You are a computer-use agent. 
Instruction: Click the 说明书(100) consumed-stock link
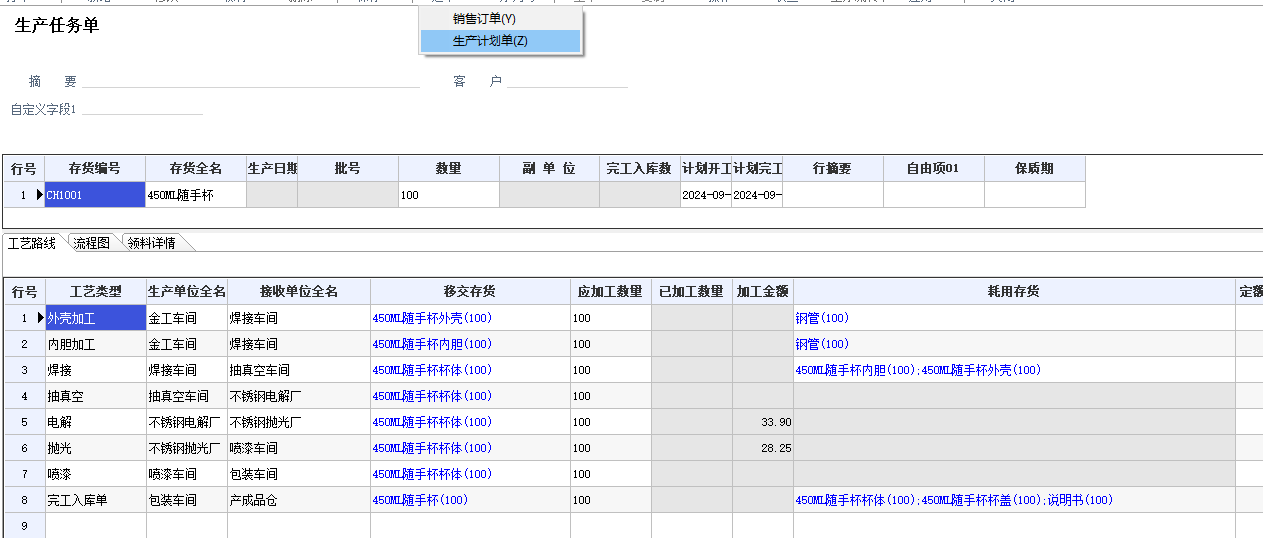click(x=1085, y=500)
